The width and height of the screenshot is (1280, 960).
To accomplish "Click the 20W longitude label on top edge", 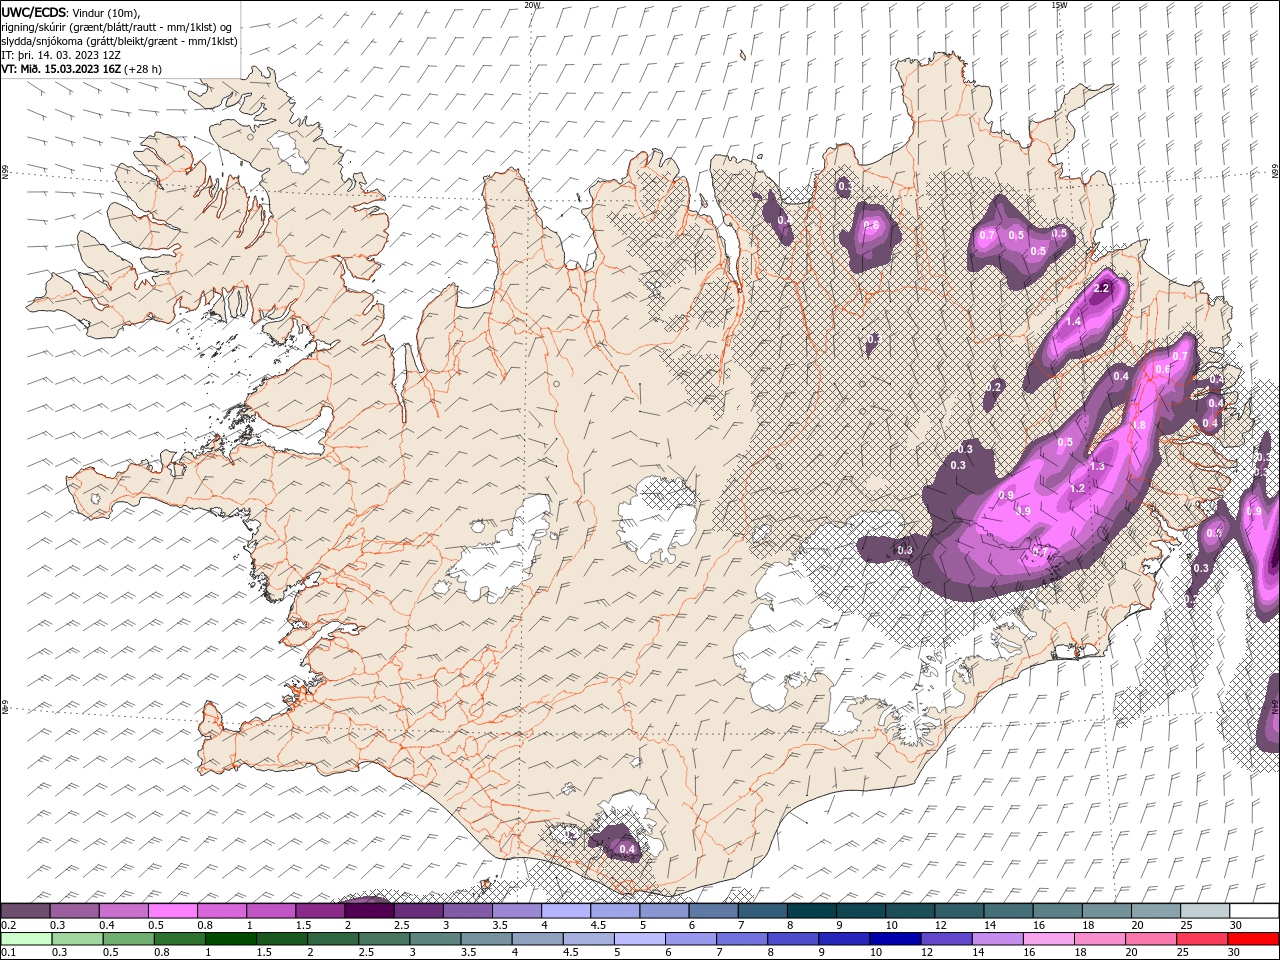I will point(532,5).
